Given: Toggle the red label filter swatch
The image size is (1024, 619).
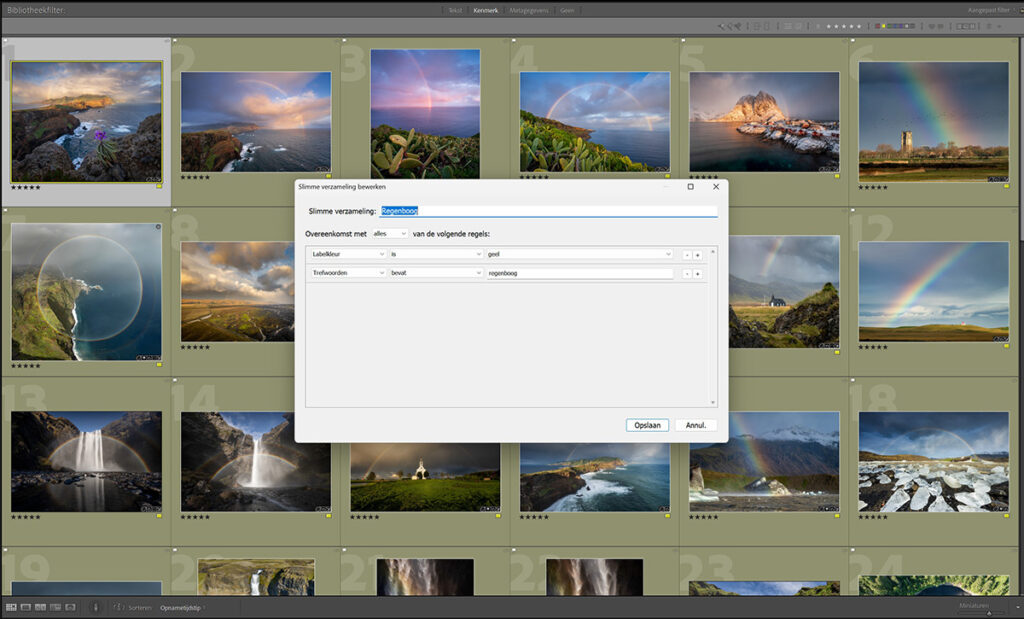Looking at the screenshot, I should 878,26.
